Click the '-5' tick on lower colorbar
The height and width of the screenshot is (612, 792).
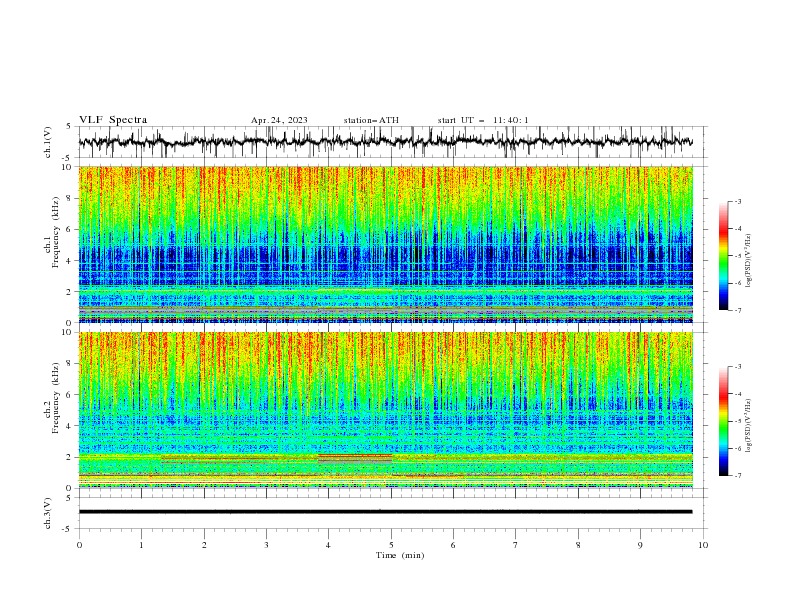point(737,421)
